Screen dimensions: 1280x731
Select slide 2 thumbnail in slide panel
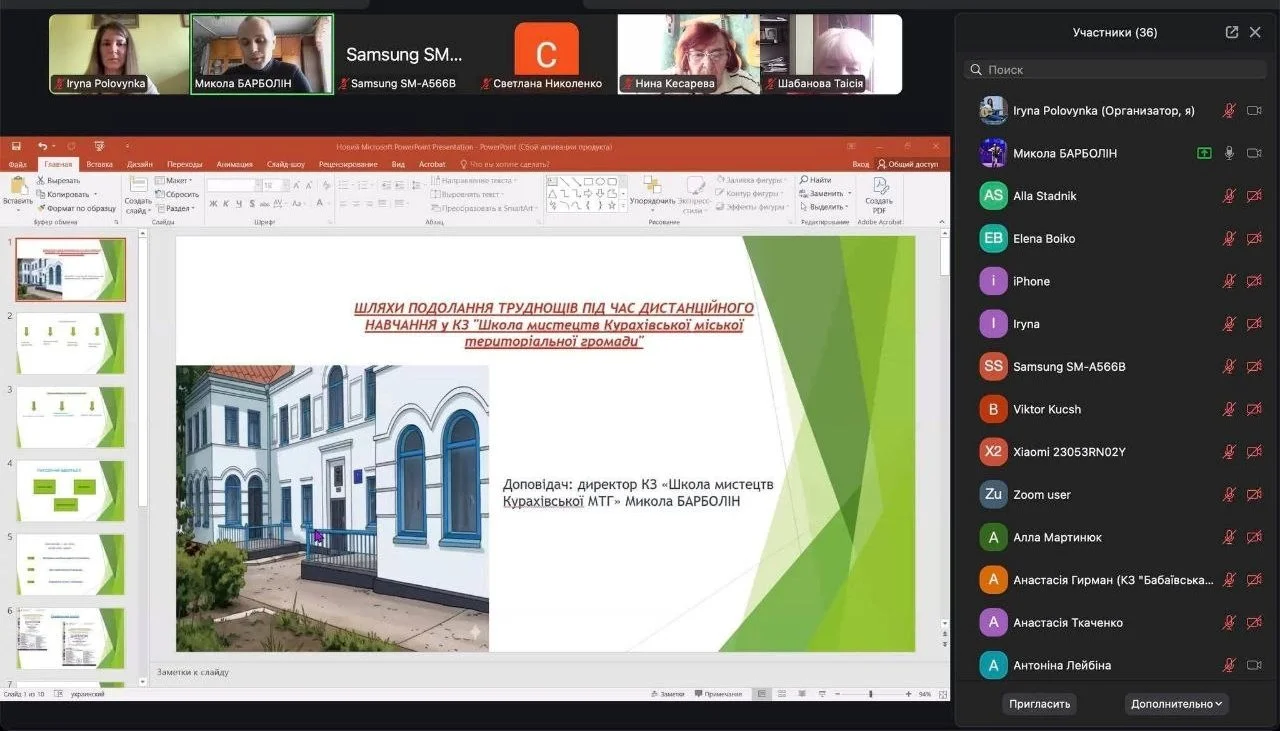70,343
